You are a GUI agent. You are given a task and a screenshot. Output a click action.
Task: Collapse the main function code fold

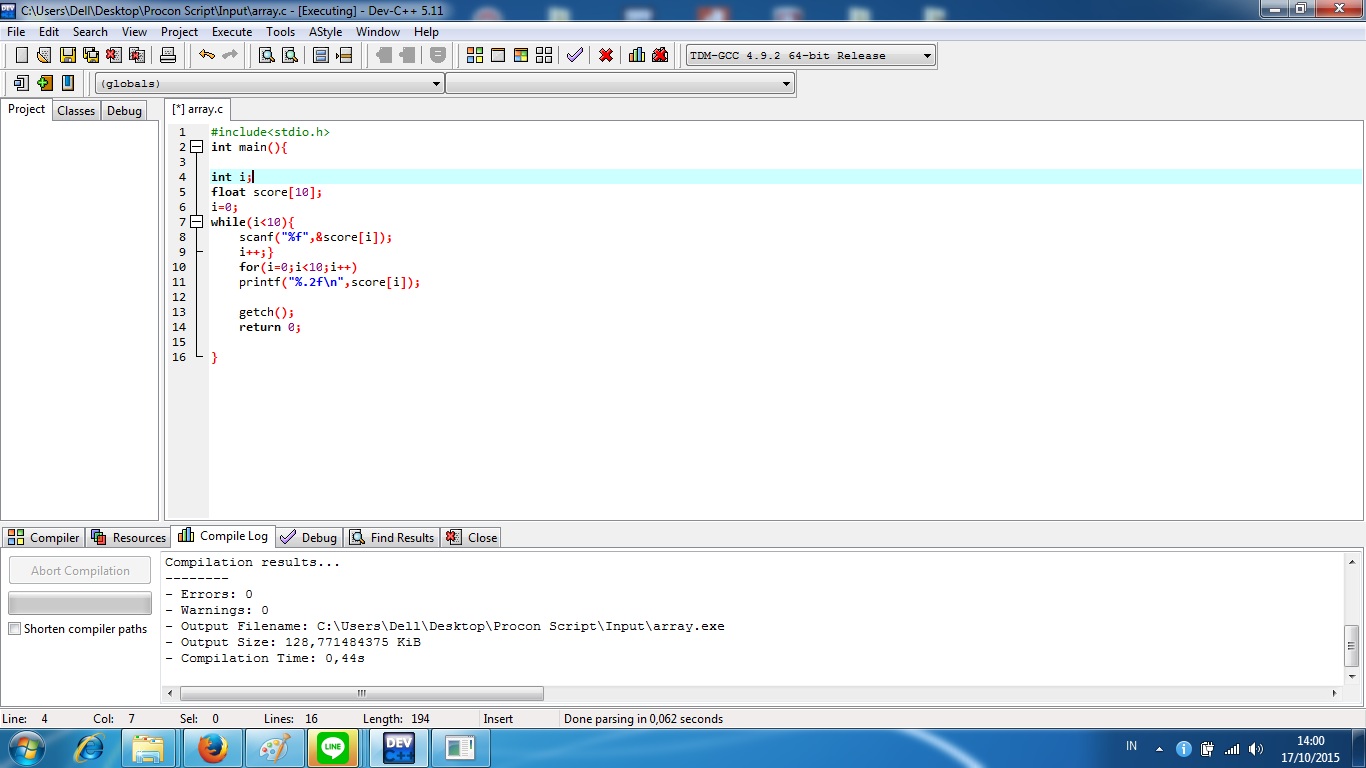click(196, 146)
